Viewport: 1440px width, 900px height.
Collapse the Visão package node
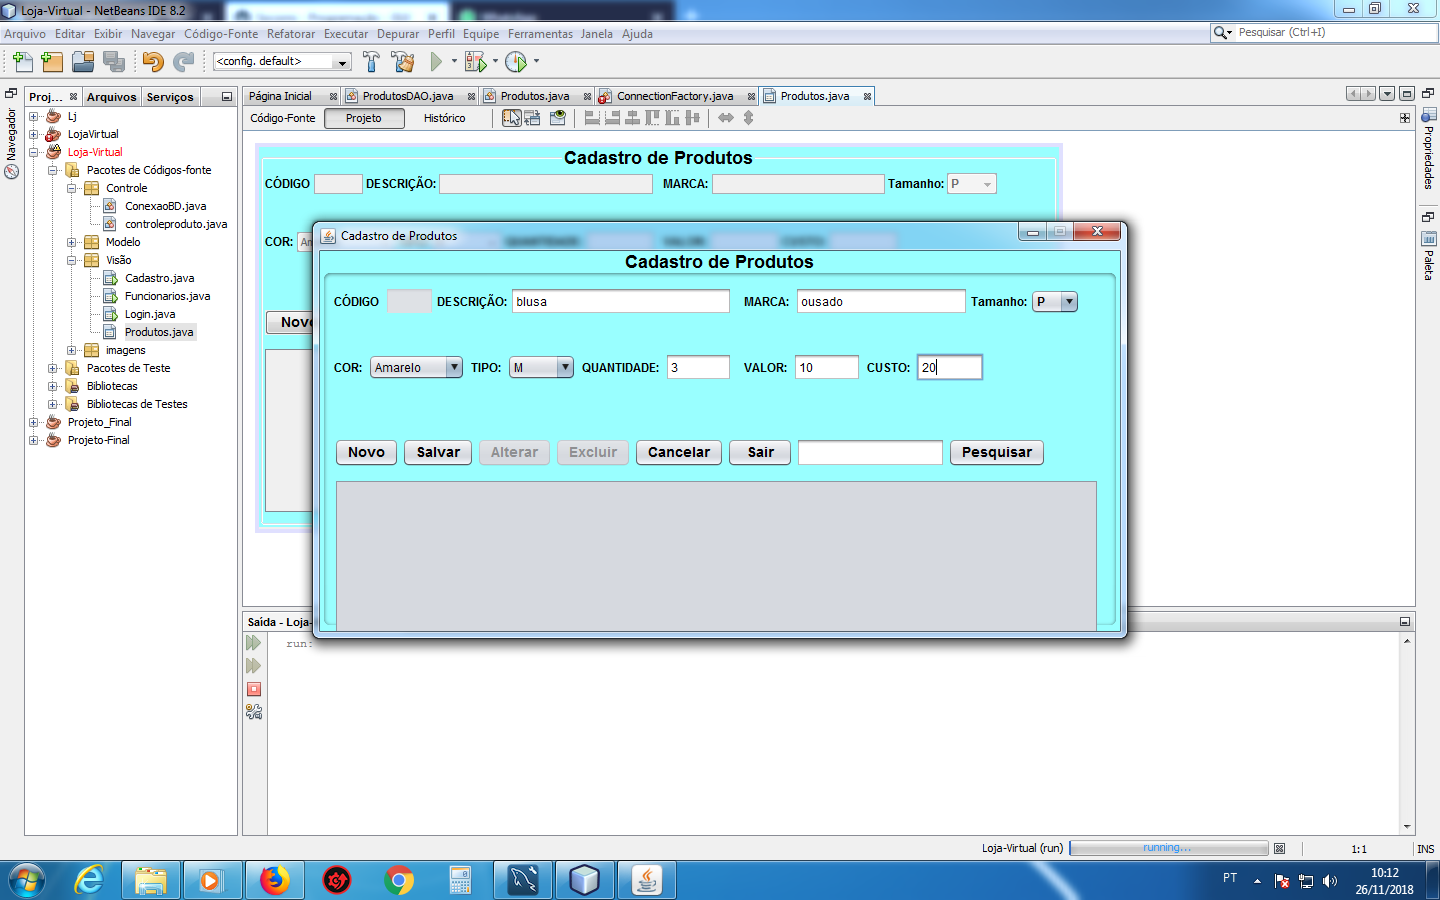72,260
